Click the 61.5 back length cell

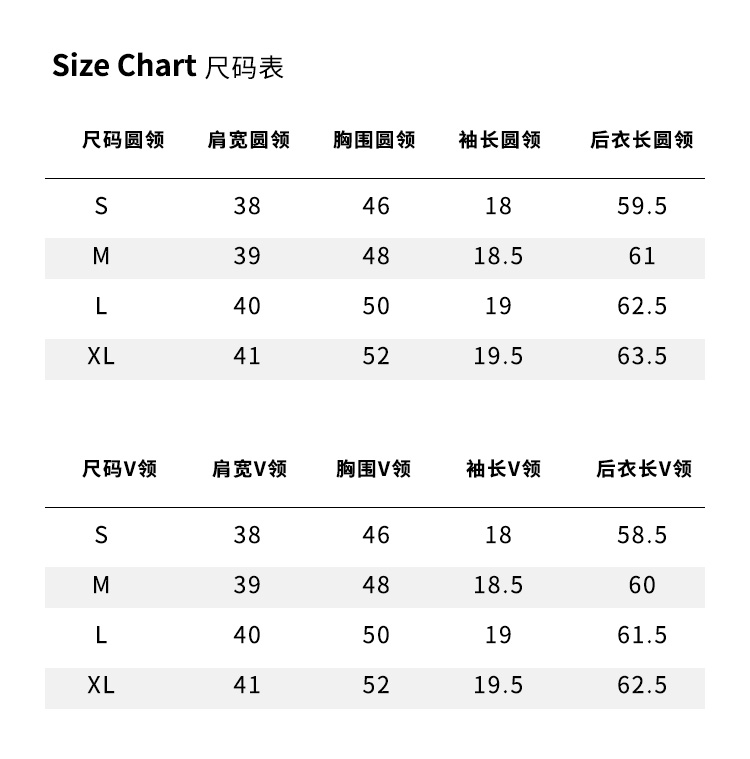(642, 635)
